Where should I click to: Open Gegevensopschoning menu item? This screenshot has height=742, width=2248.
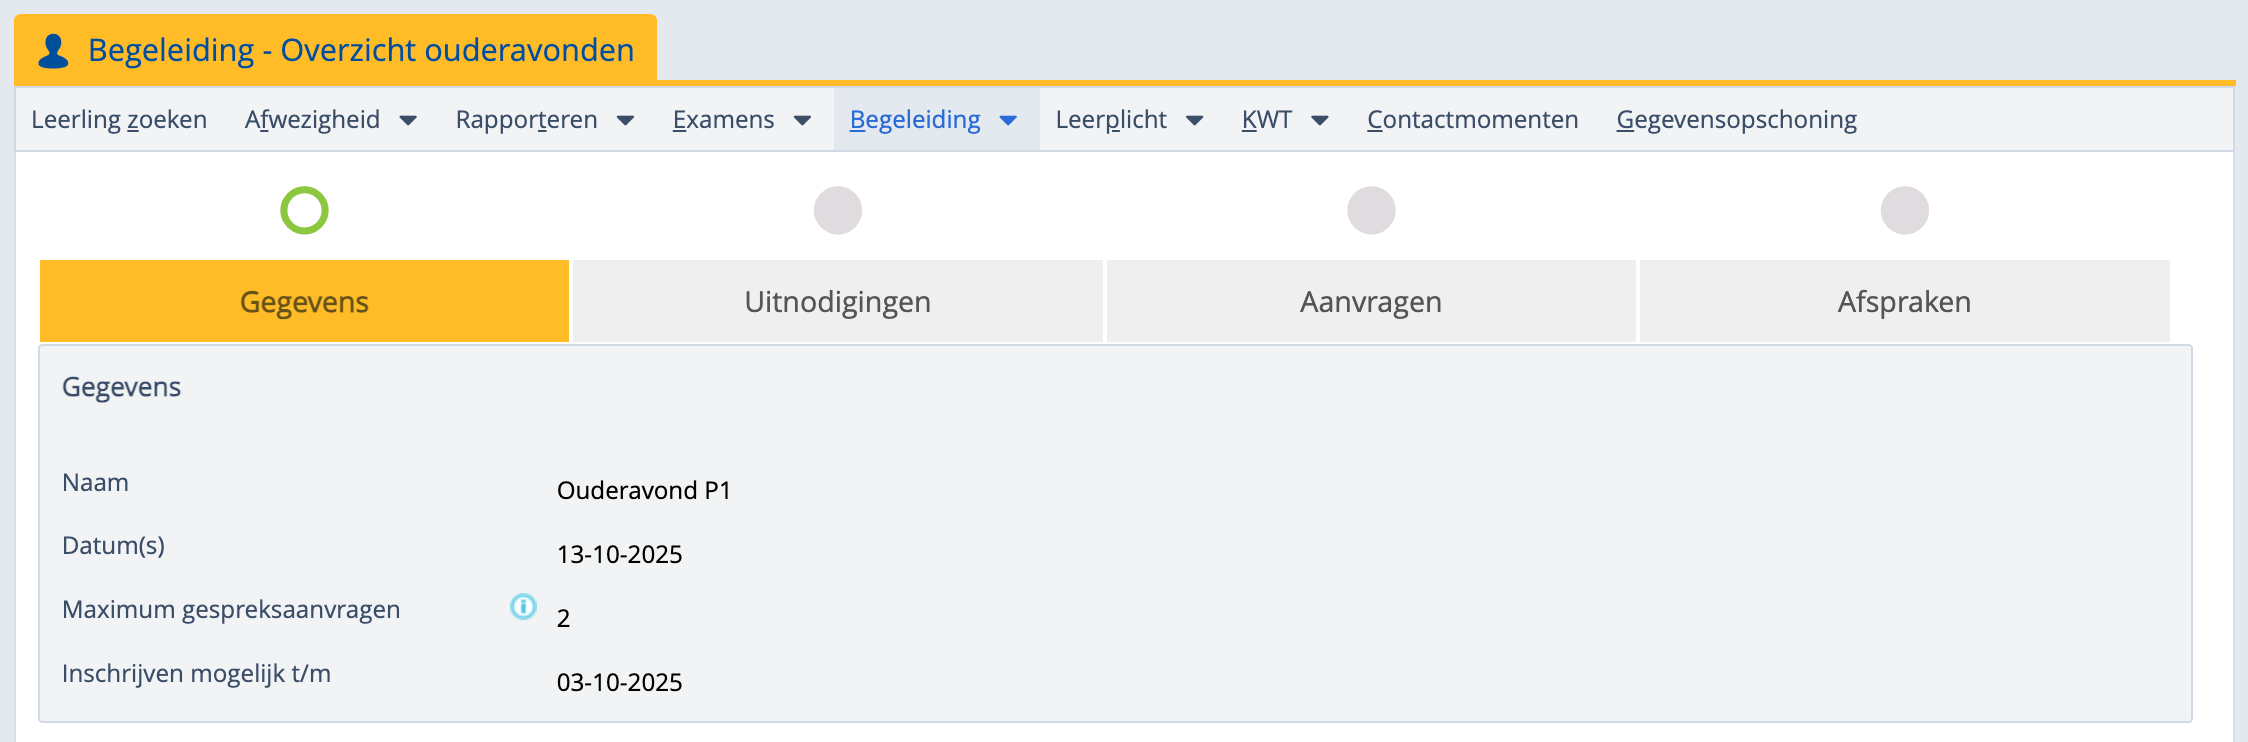pos(1736,120)
